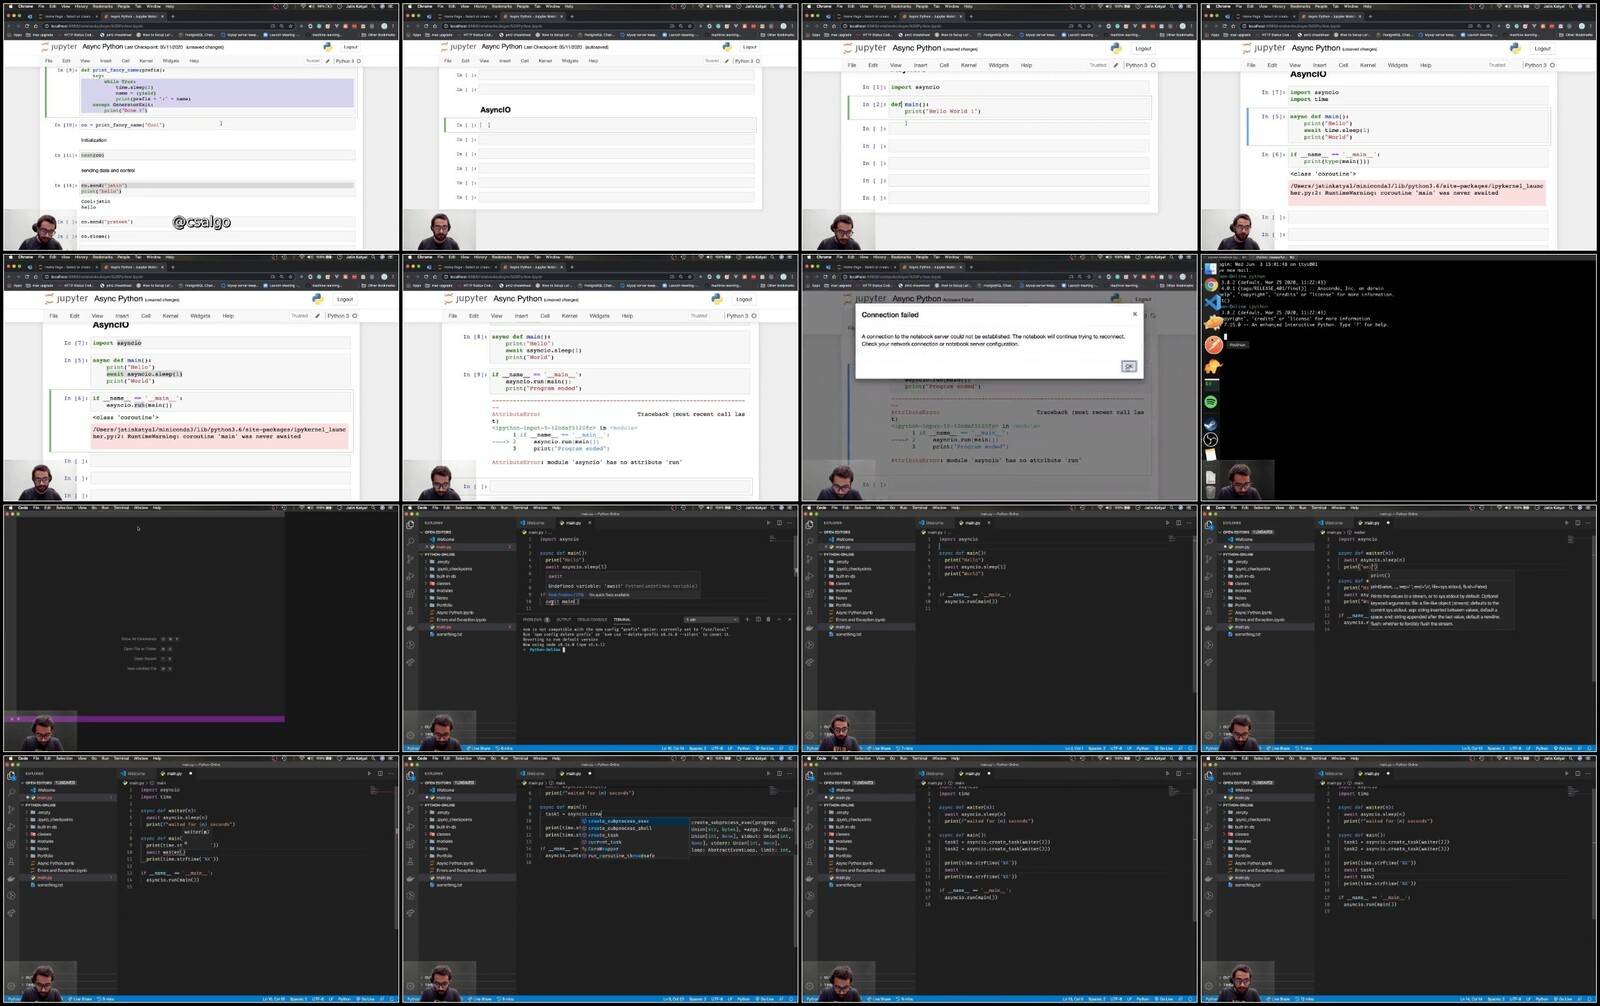Click the Jupyter logo in print_fancy_name frame
The width and height of the screenshot is (1600, 1006).
pyautogui.click(x=59, y=47)
